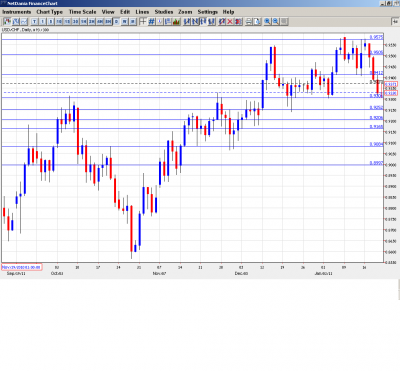400x371 pixels.
Task: Select the candlestick chart type icon
Action: [7, 22]
